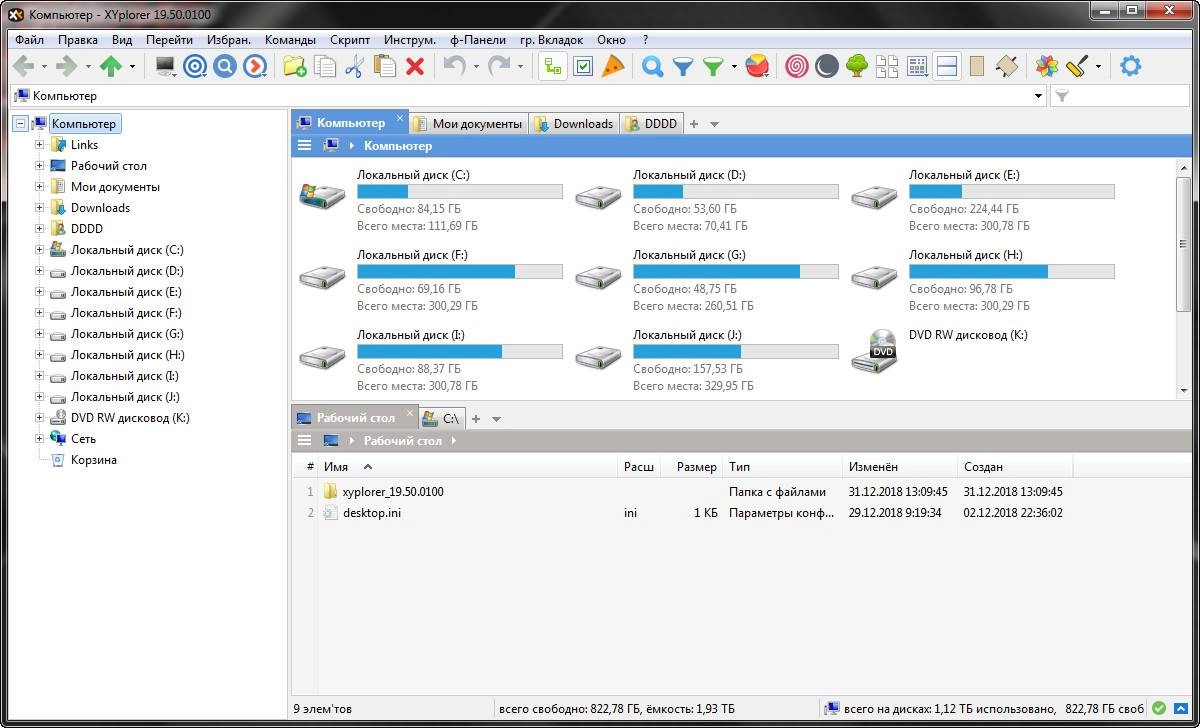Viewport: 1200px width, 728px height.
Task: Go forward with the grey right arrow
Action: (67, 67)
